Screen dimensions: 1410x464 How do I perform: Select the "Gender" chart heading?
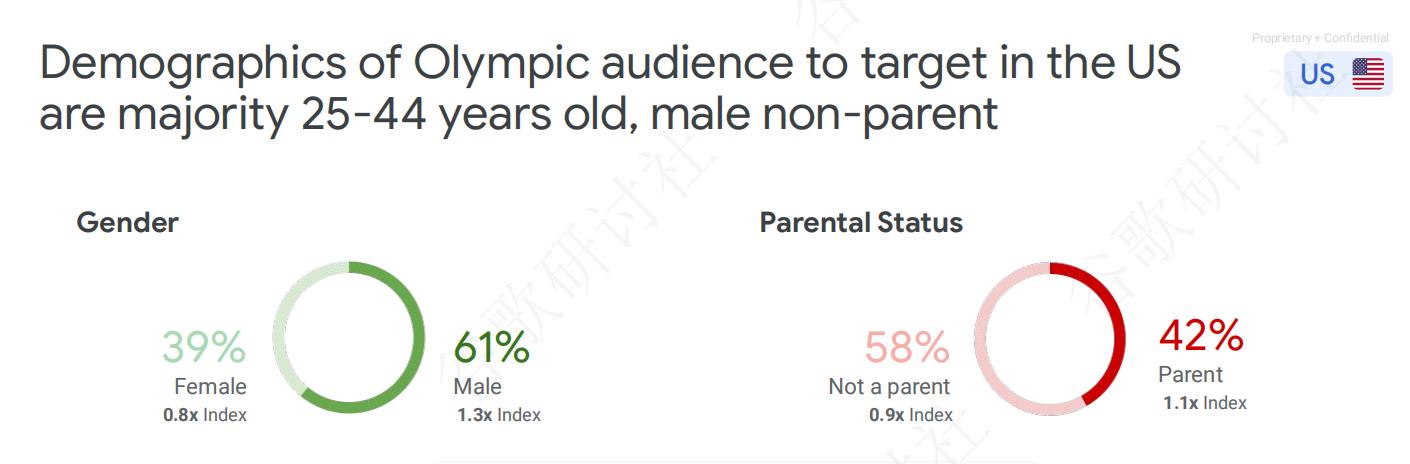point(127,222)
